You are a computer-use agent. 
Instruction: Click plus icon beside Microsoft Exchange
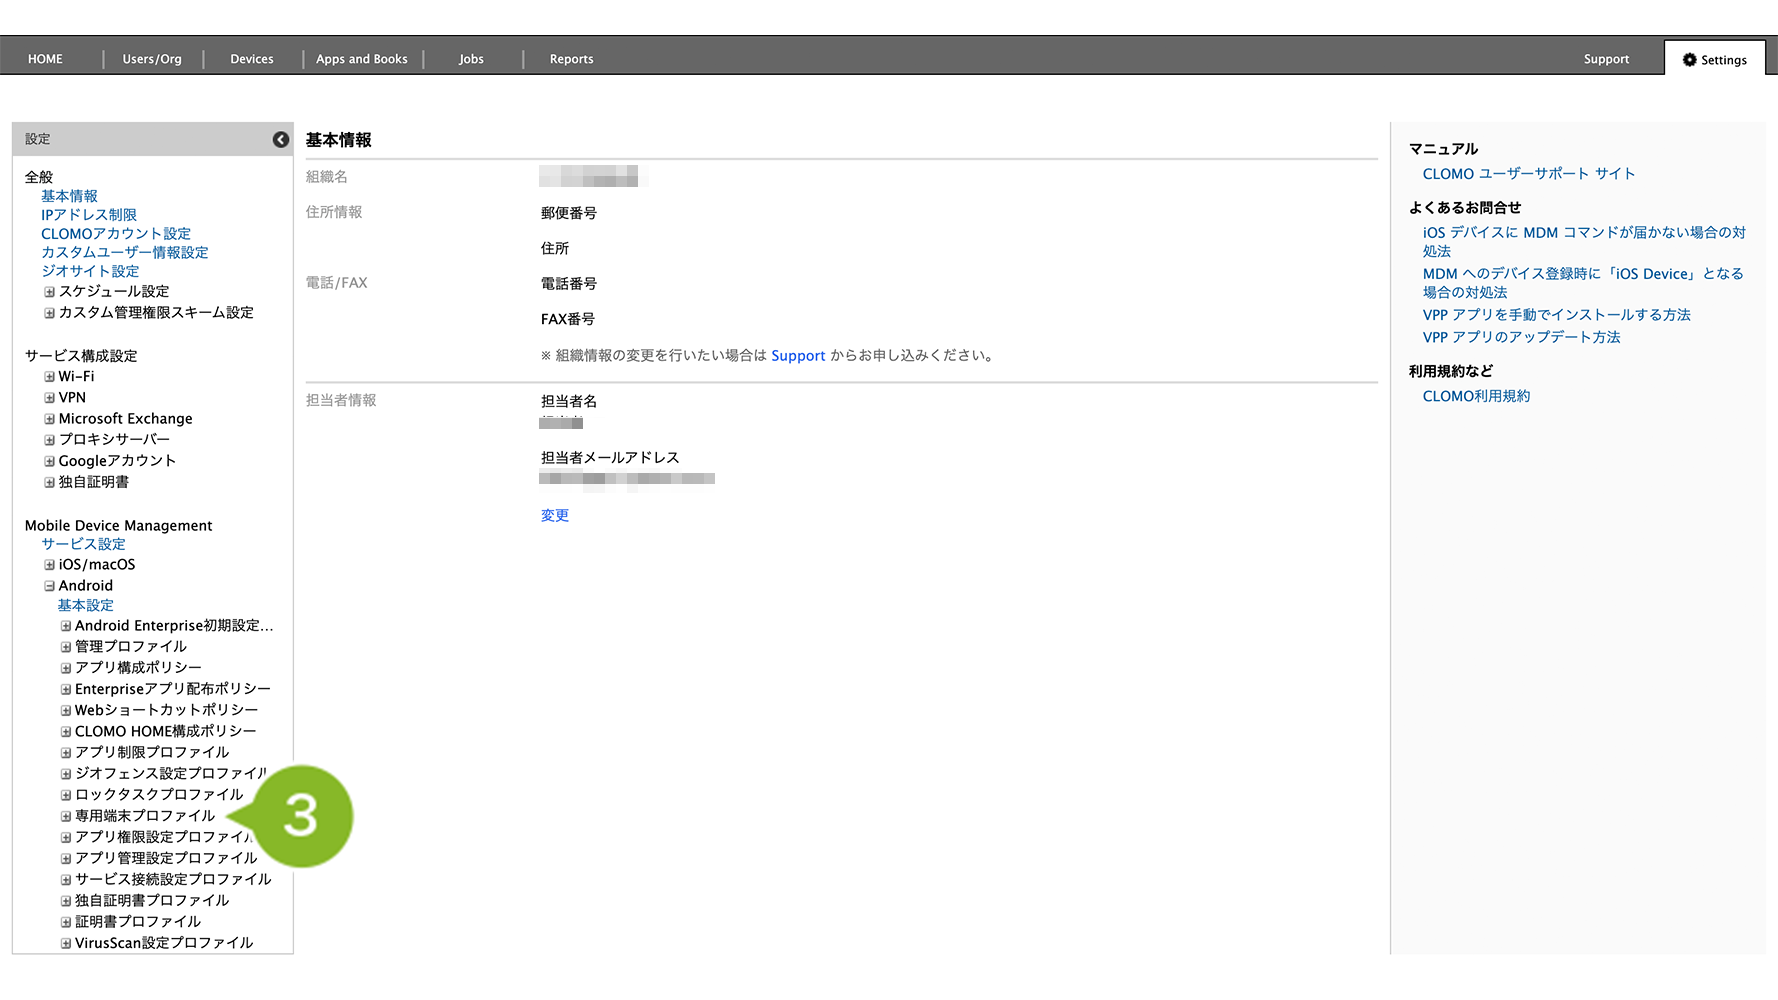tap(49, 419)
